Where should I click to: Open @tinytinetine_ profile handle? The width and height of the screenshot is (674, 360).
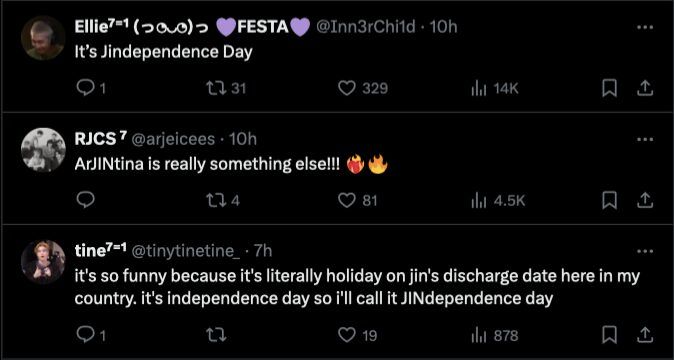click(185, 251)
